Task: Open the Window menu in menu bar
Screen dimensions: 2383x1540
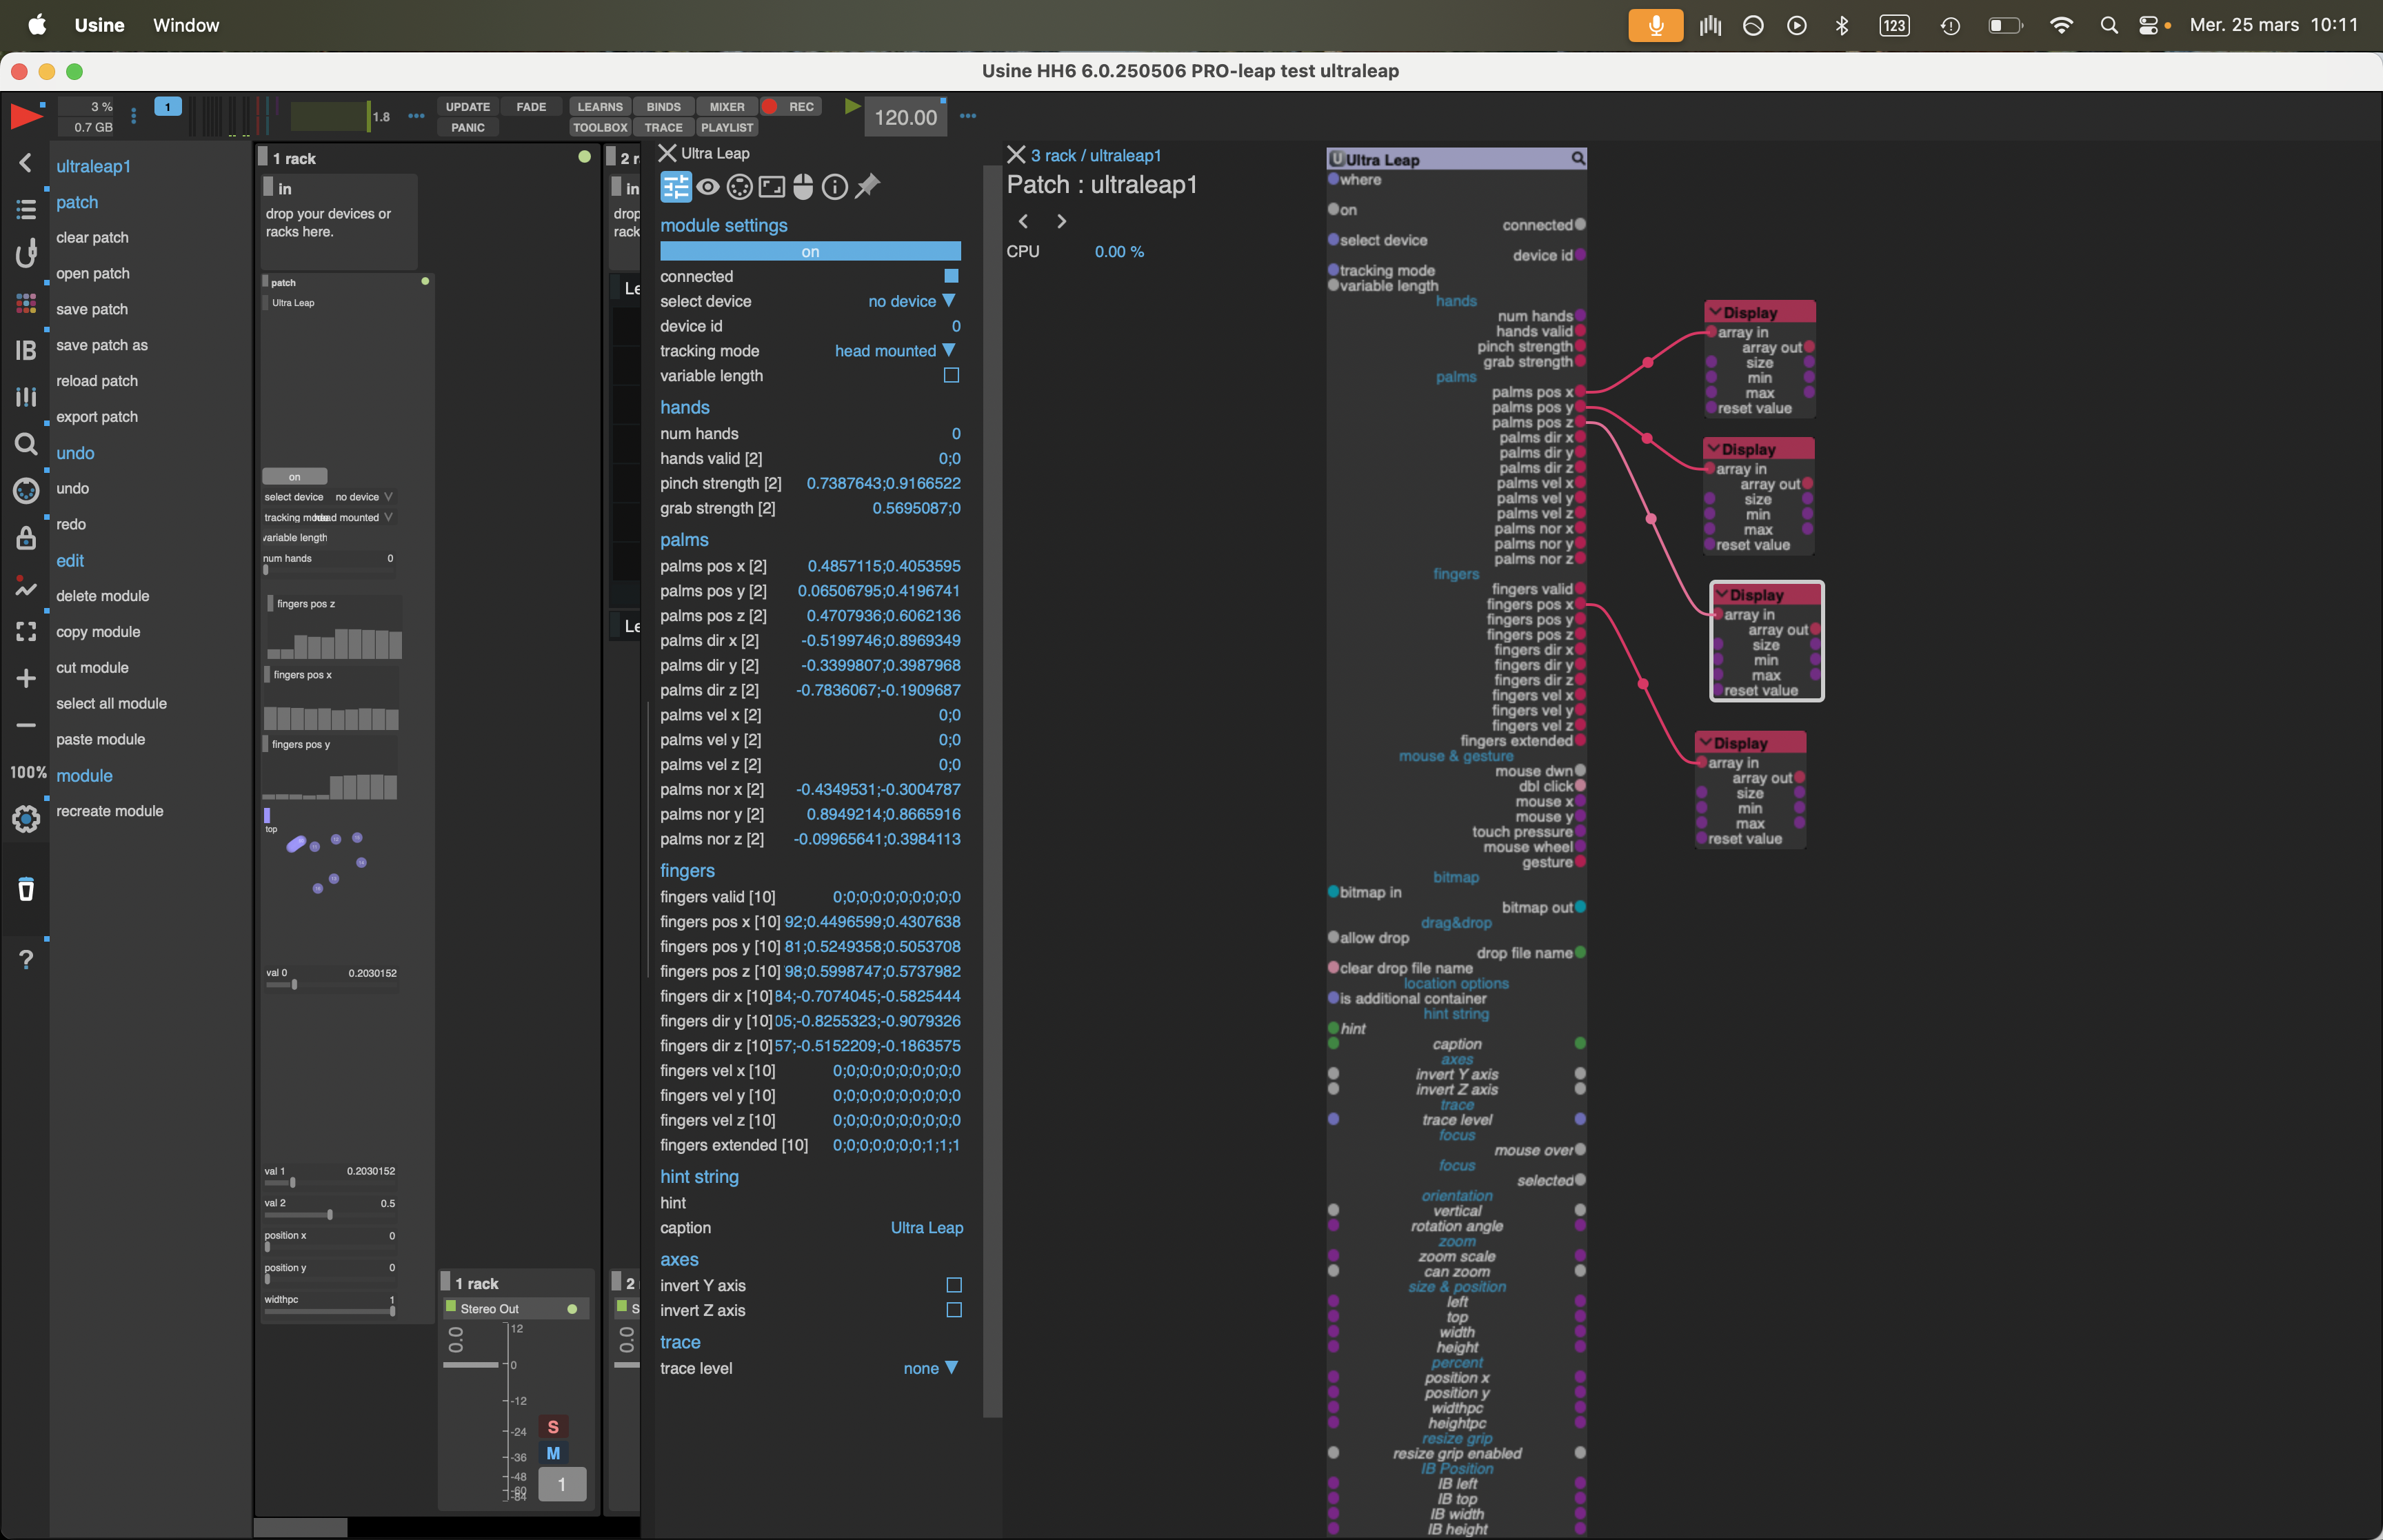Action: (186, 25)
